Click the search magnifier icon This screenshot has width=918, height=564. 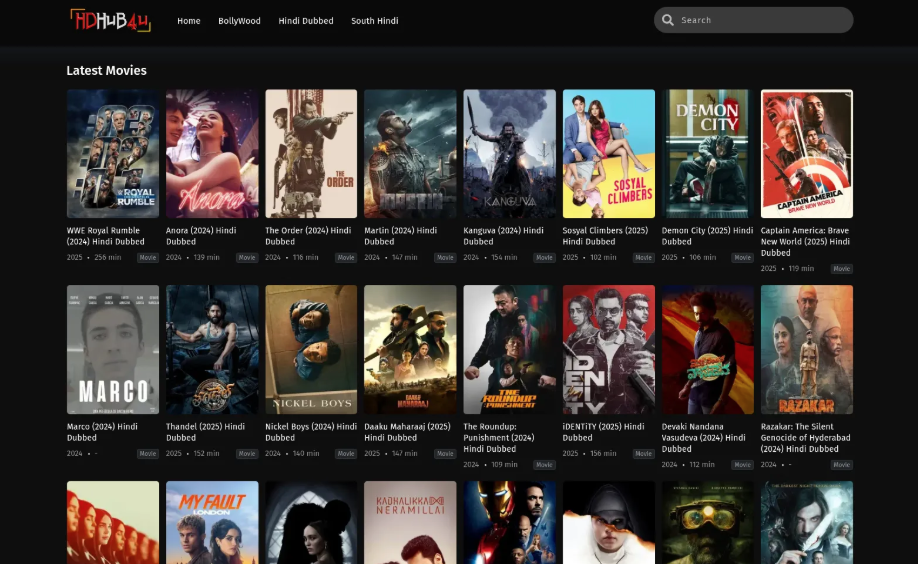(x=667, y=20)
